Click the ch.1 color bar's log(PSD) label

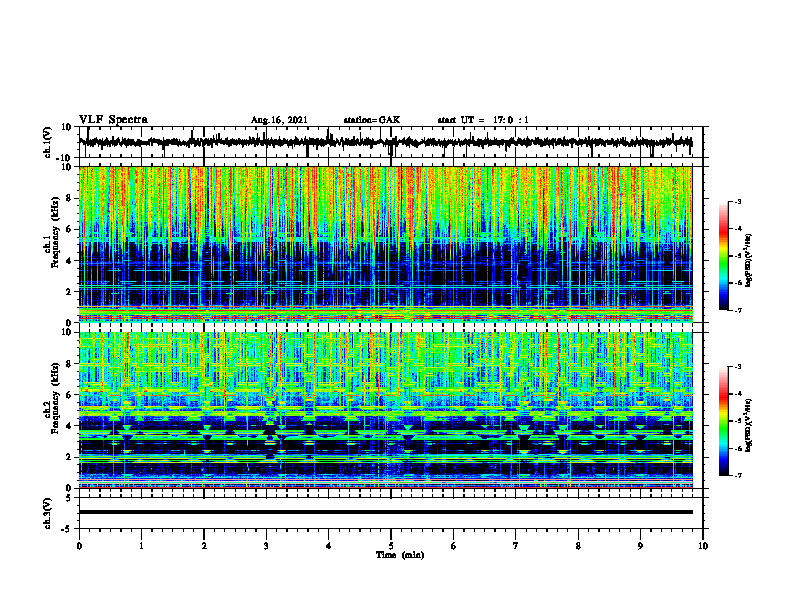point(749,261)
